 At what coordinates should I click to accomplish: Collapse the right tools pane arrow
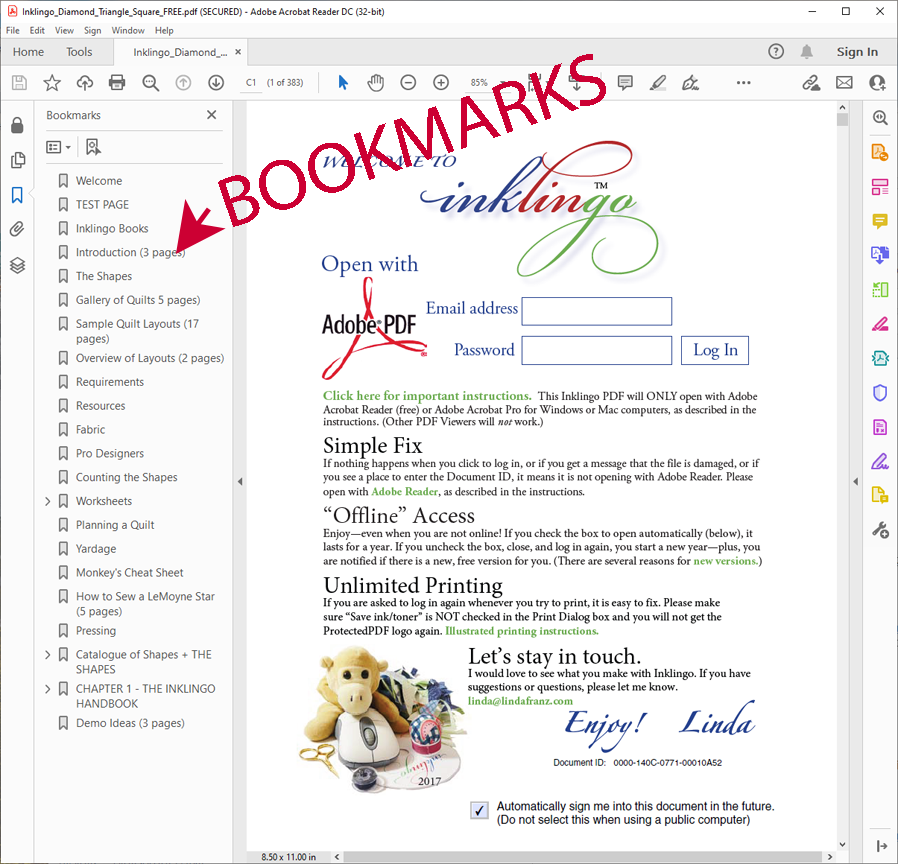[856, 482]
